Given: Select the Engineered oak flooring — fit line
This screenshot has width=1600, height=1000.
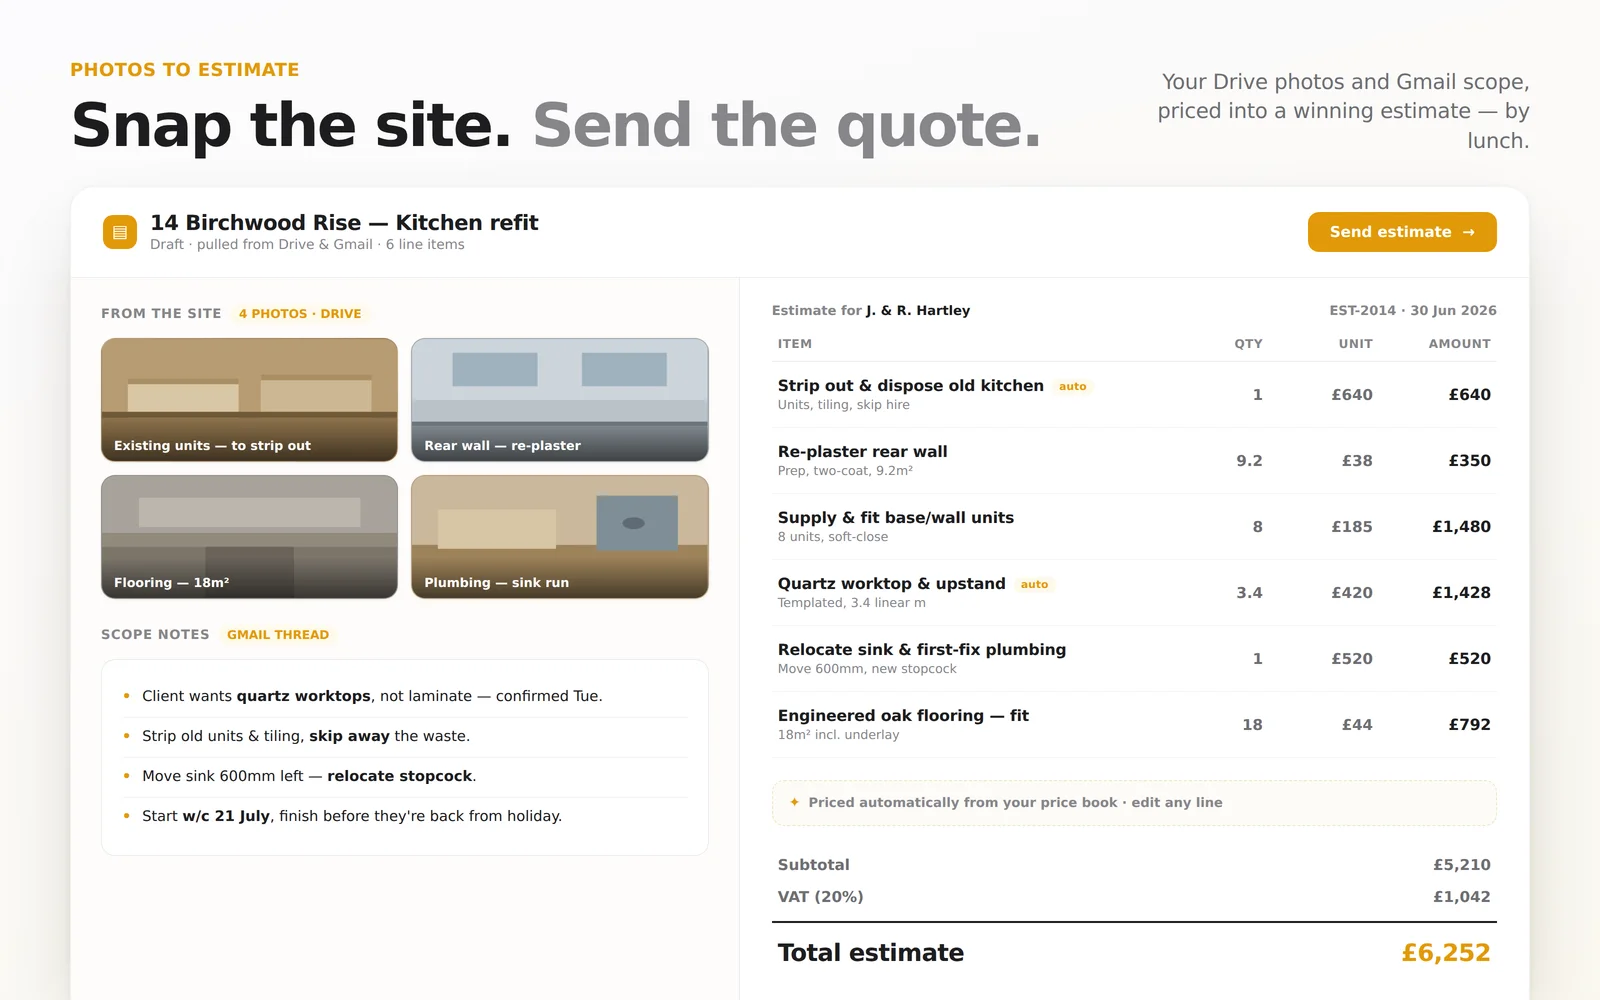Looking at the screenshot, I should click(x=1134, y=725).
